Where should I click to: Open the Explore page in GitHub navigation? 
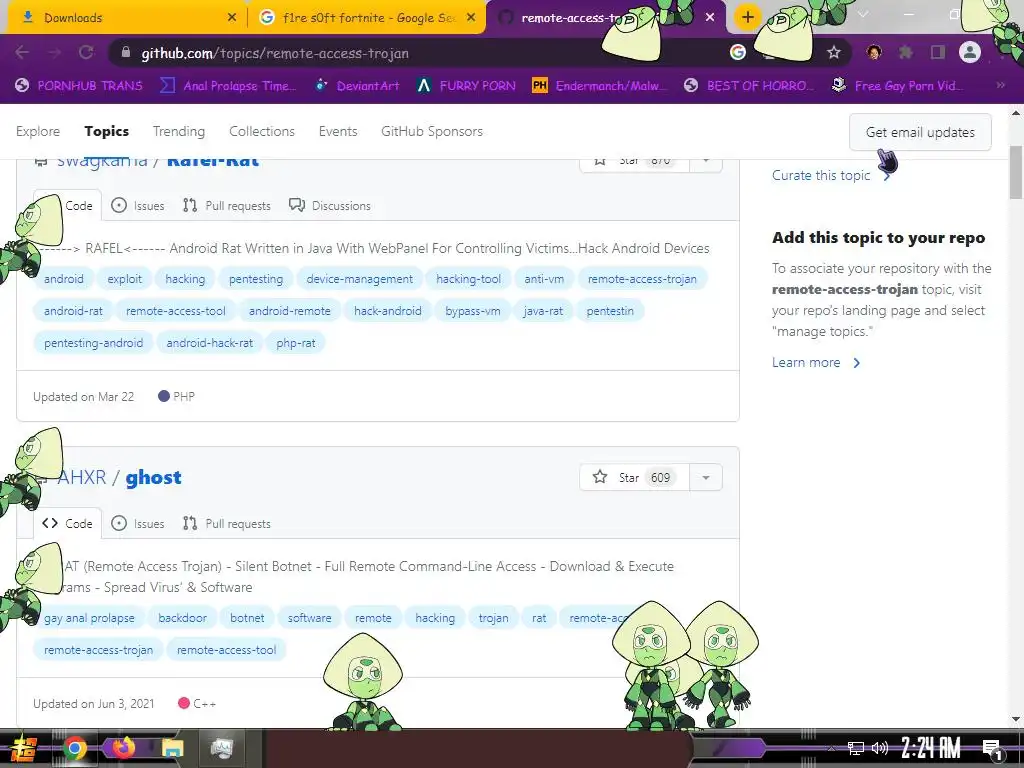tap(38, 131)
